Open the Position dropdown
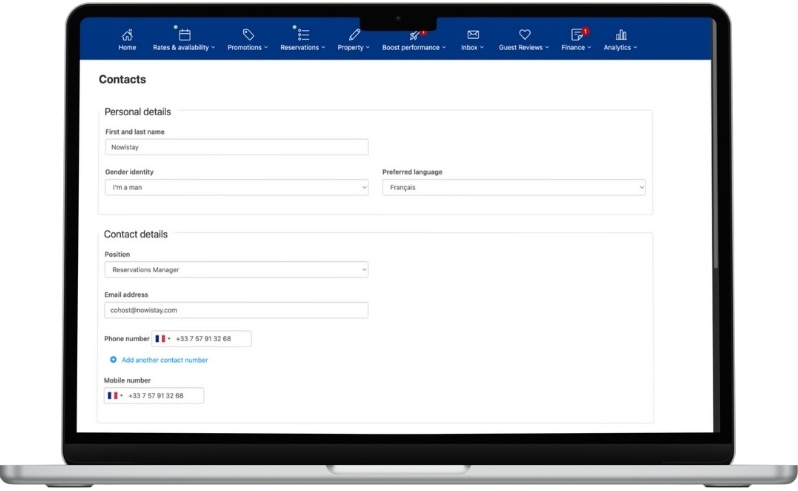This screenshot has width=798, height=491. point(237,270)
